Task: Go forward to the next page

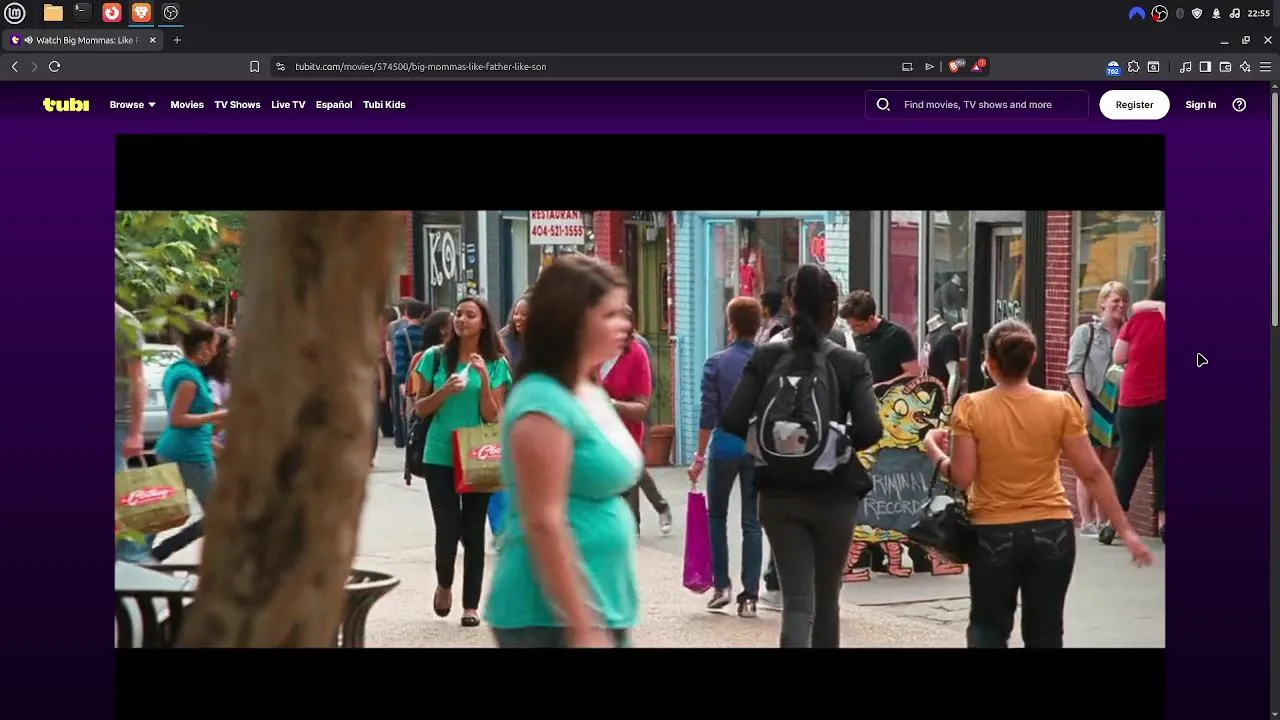Action: (34, 66)
